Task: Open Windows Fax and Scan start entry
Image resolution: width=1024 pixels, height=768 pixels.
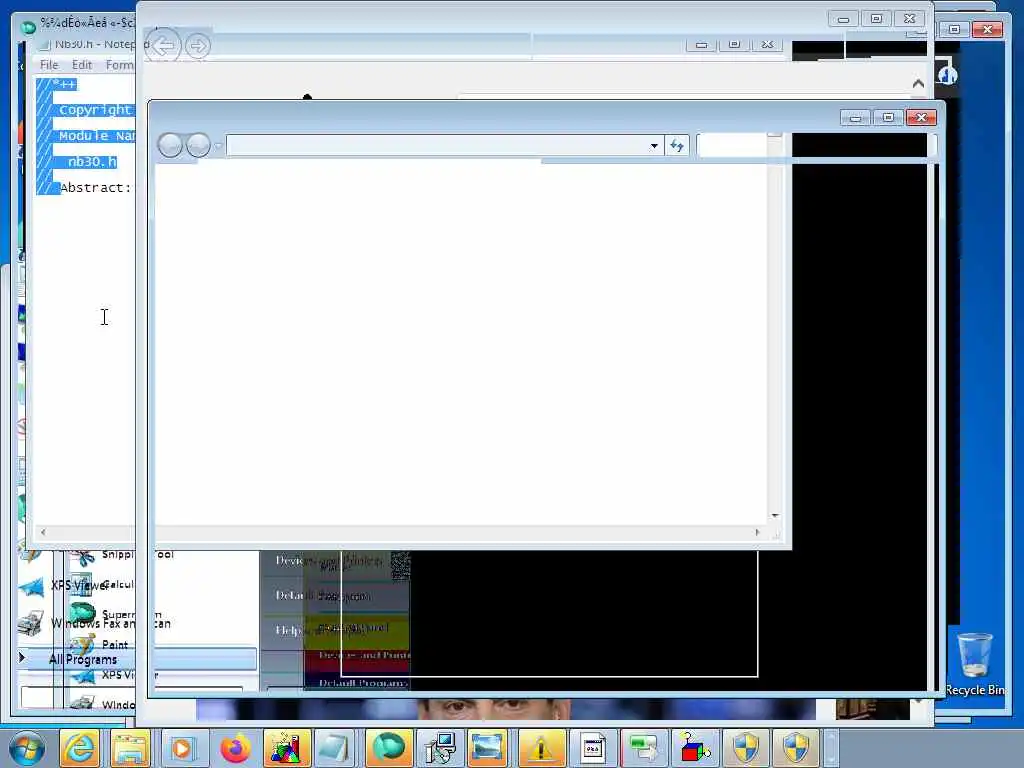Action: point(93,623)
